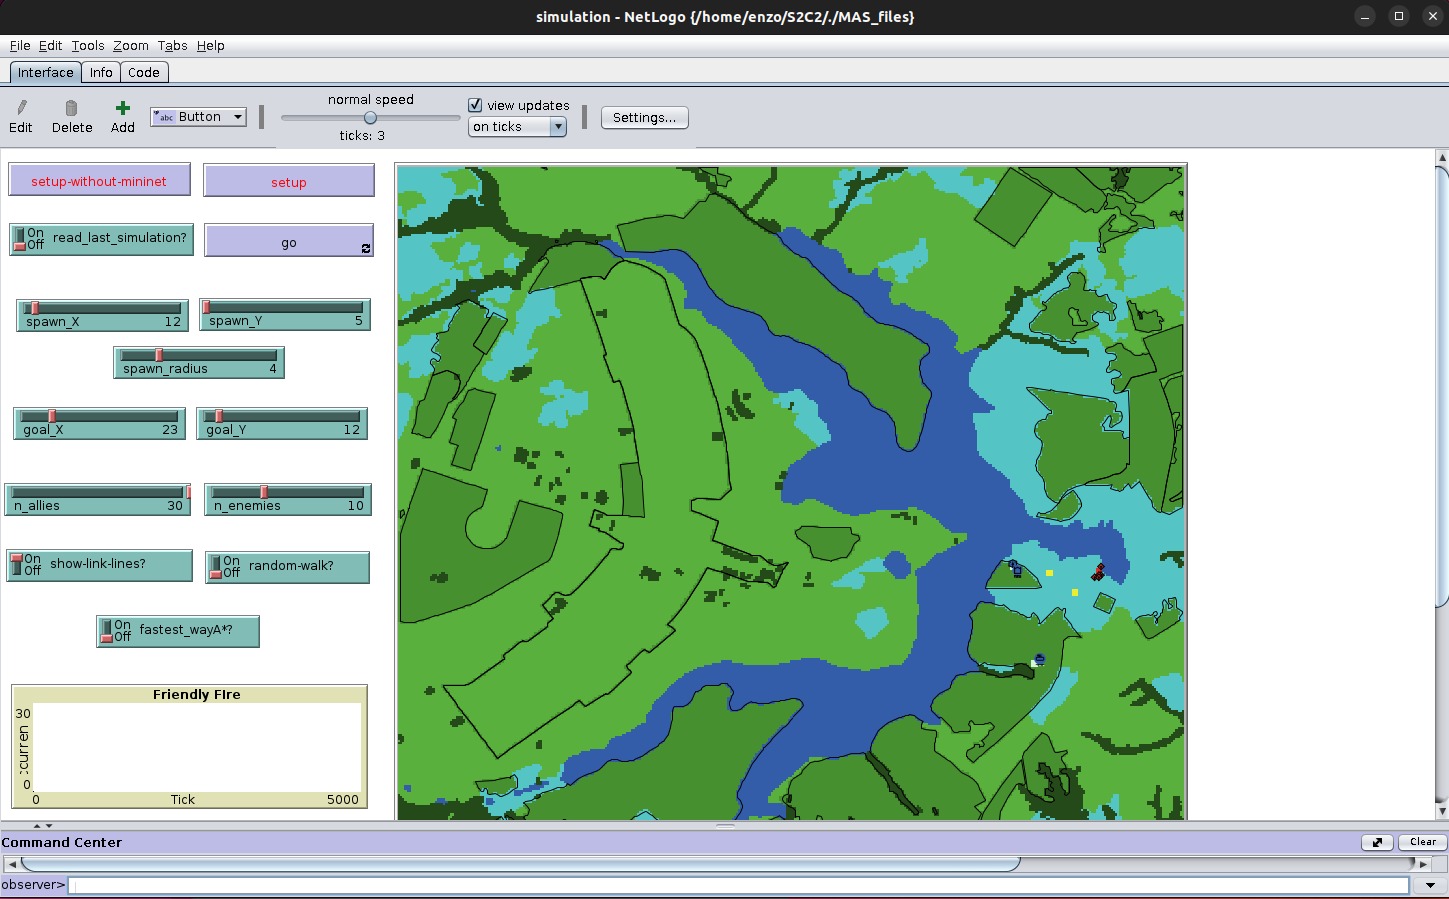Image resolution: width=1449 pixels, height=899 pixels.
Task: Expand the 'on ticks' update dropdown
Action: pos(517,127)
